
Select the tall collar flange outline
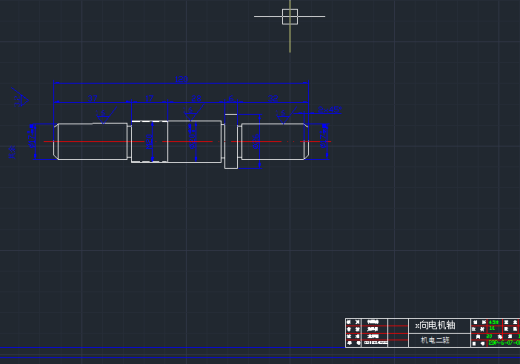pyautogui.click(x=231, y=141)
